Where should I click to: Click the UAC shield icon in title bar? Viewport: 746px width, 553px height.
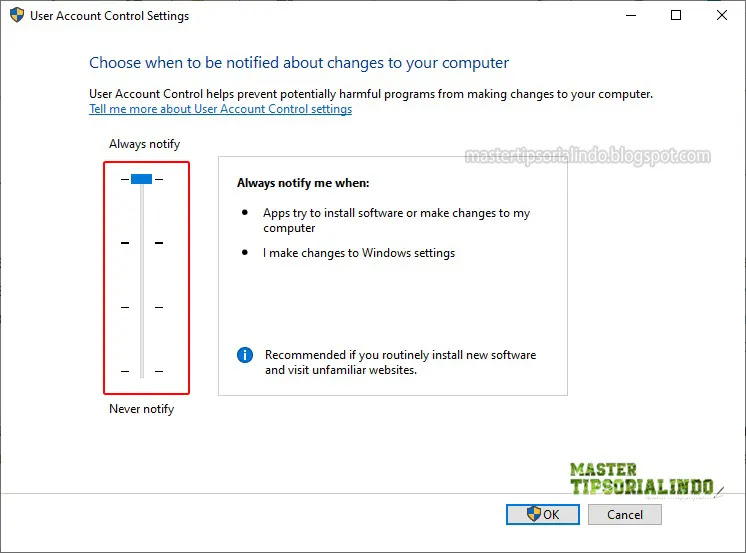tap(17, 15)
